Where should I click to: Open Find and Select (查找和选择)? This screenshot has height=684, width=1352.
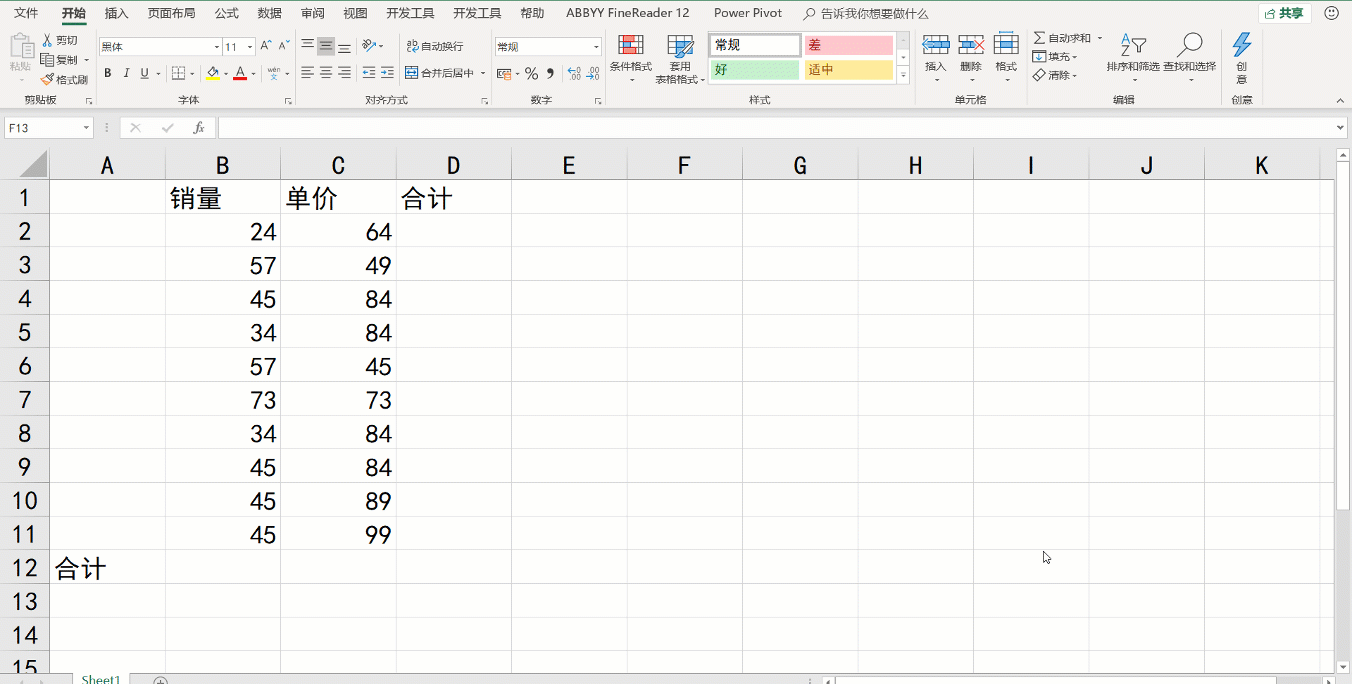coord(1189,46)
